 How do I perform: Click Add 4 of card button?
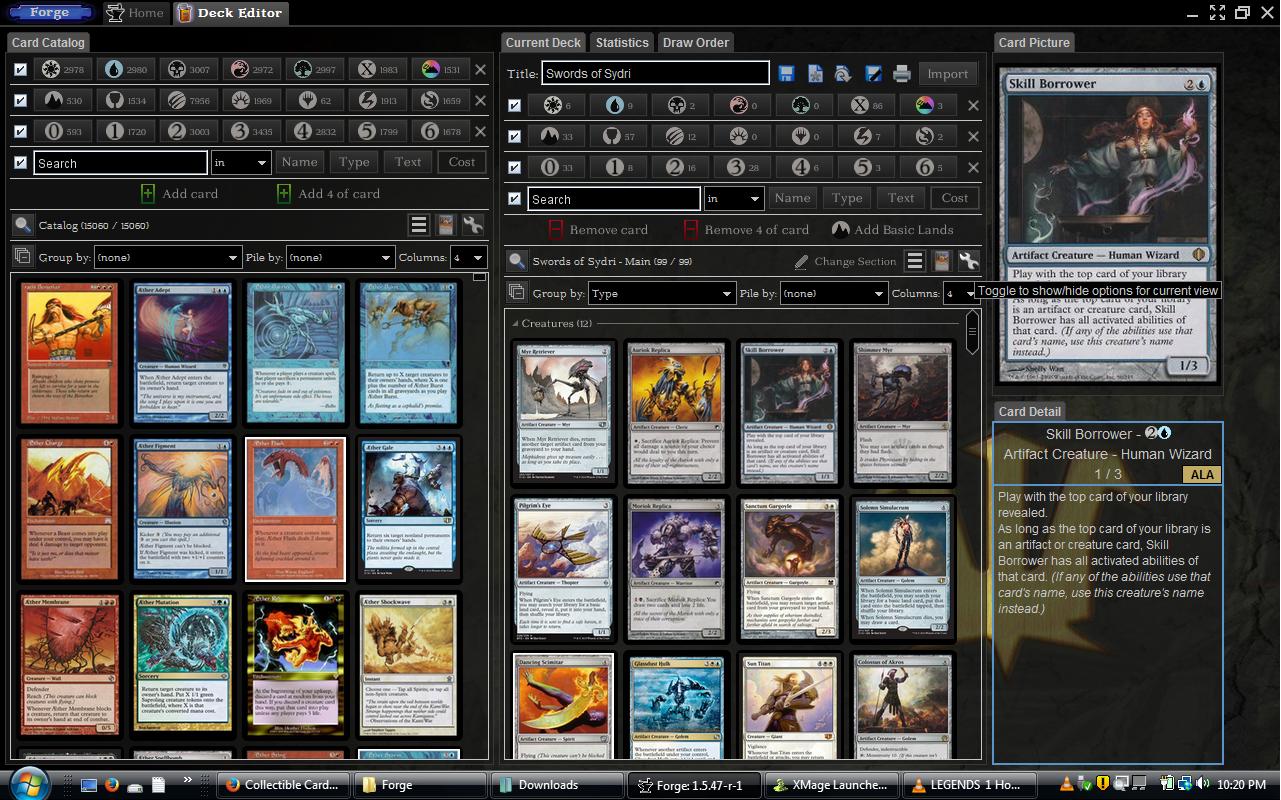[x=328, y=193]
